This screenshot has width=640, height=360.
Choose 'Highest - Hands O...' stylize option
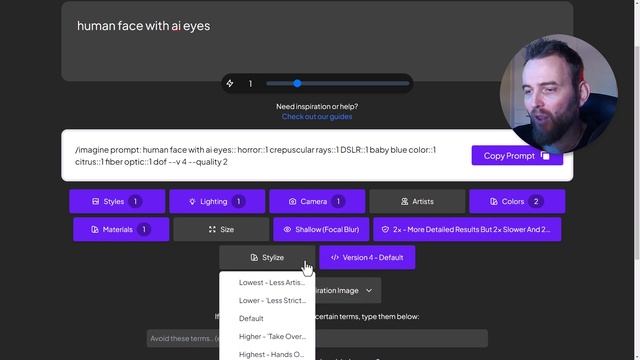coord(267,354)
